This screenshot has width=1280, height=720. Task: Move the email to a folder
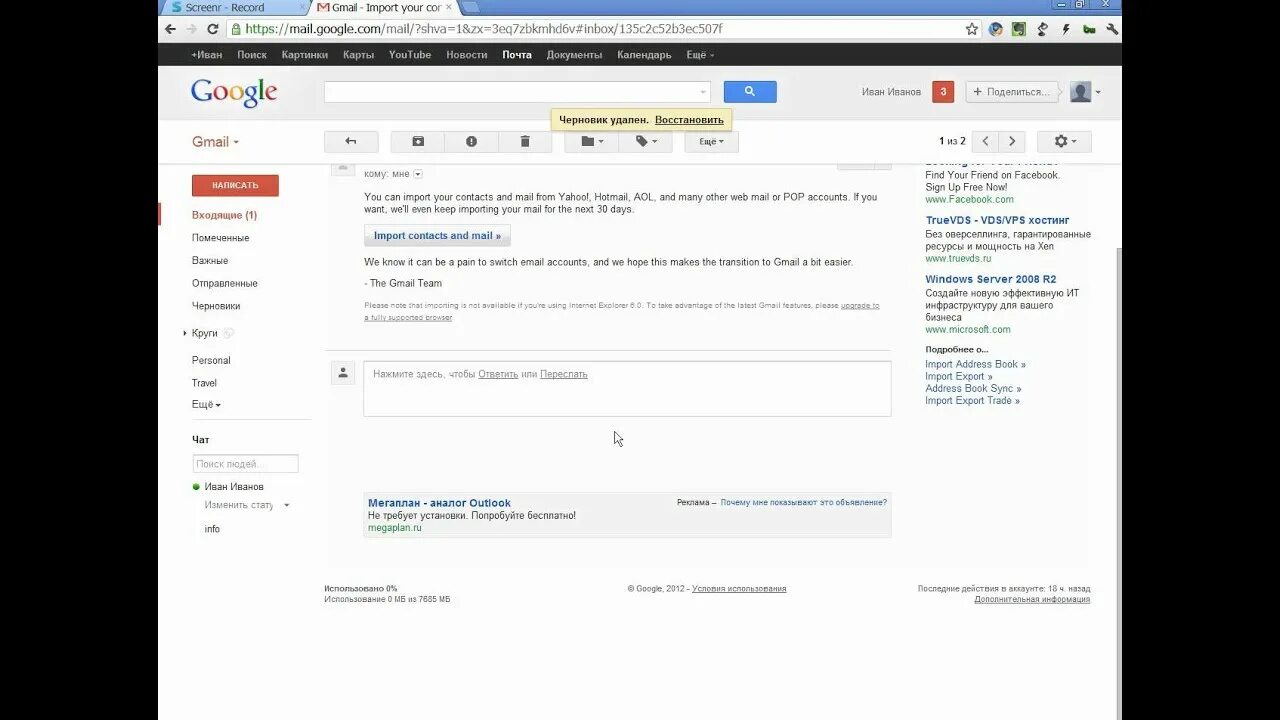590,141
